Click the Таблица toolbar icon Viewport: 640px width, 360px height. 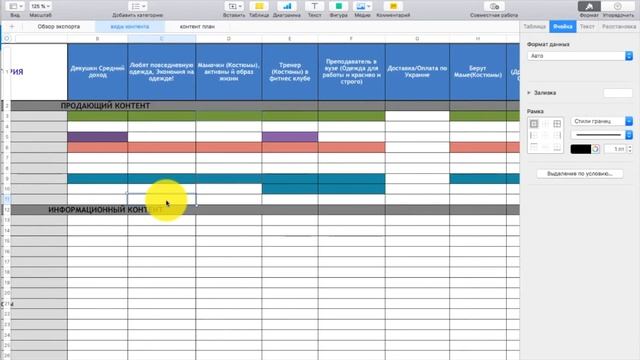point(259,7)
